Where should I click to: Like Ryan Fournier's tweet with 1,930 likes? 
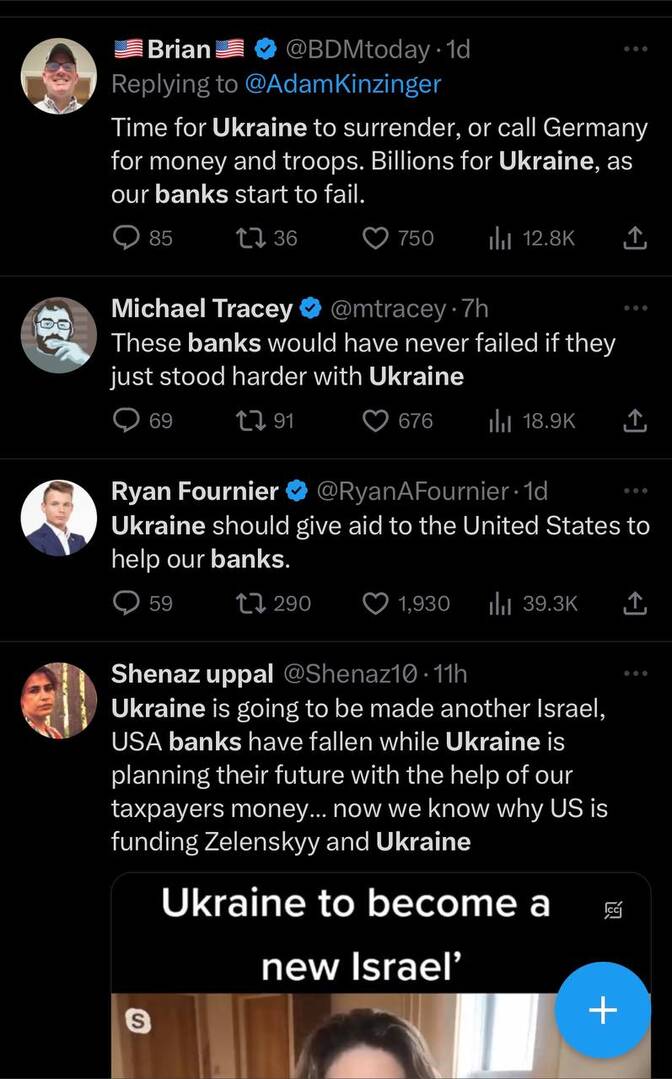pyautogui.click(x=375, y=603)
